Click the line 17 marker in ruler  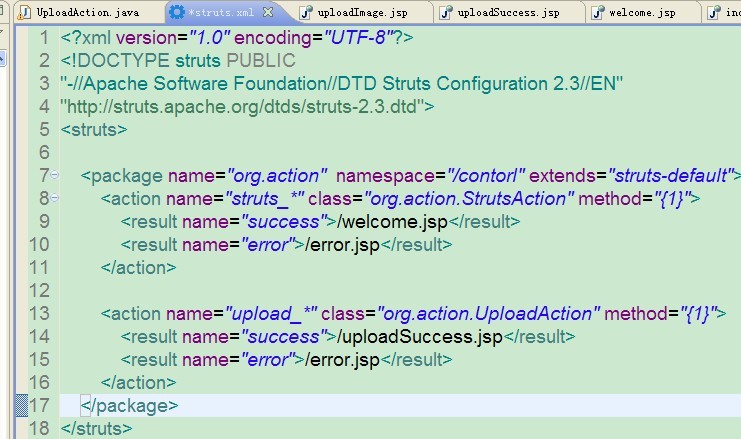point(21,405)
